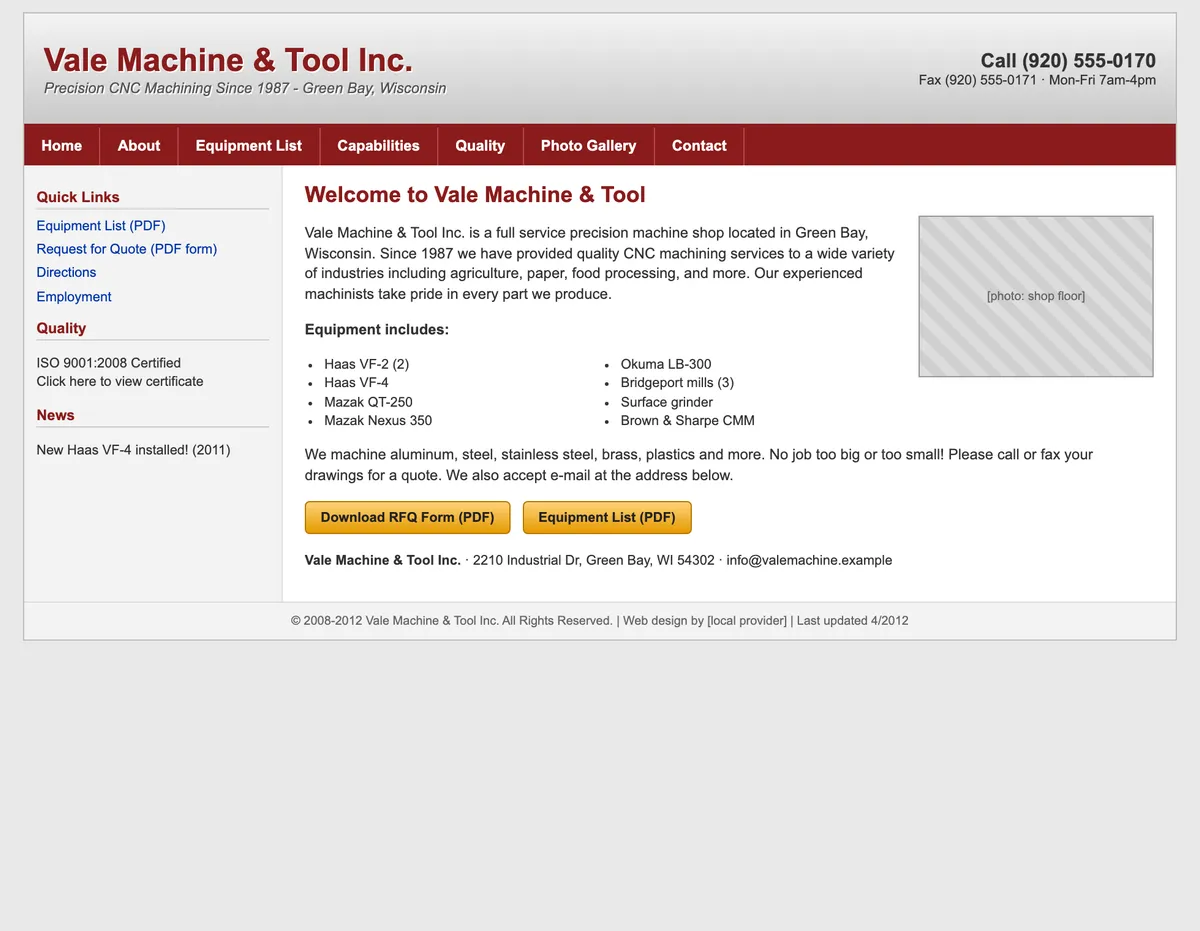
Task: Click the footer copyright notice
Action: pyautogui.click(x=452, y=620)
